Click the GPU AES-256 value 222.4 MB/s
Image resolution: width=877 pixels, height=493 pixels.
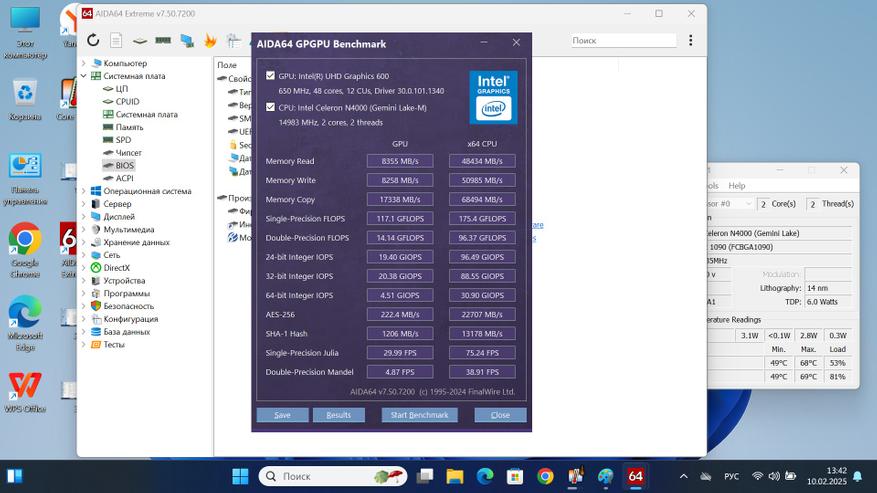click(x=400, y=314)
